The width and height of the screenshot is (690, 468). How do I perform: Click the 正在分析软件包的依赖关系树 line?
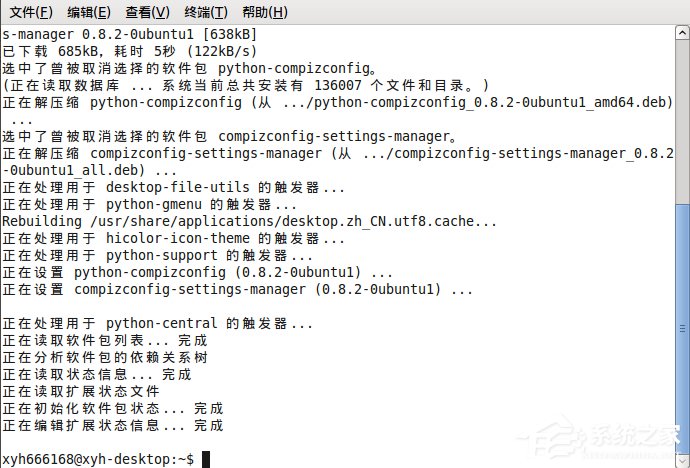tap(104, 357)
